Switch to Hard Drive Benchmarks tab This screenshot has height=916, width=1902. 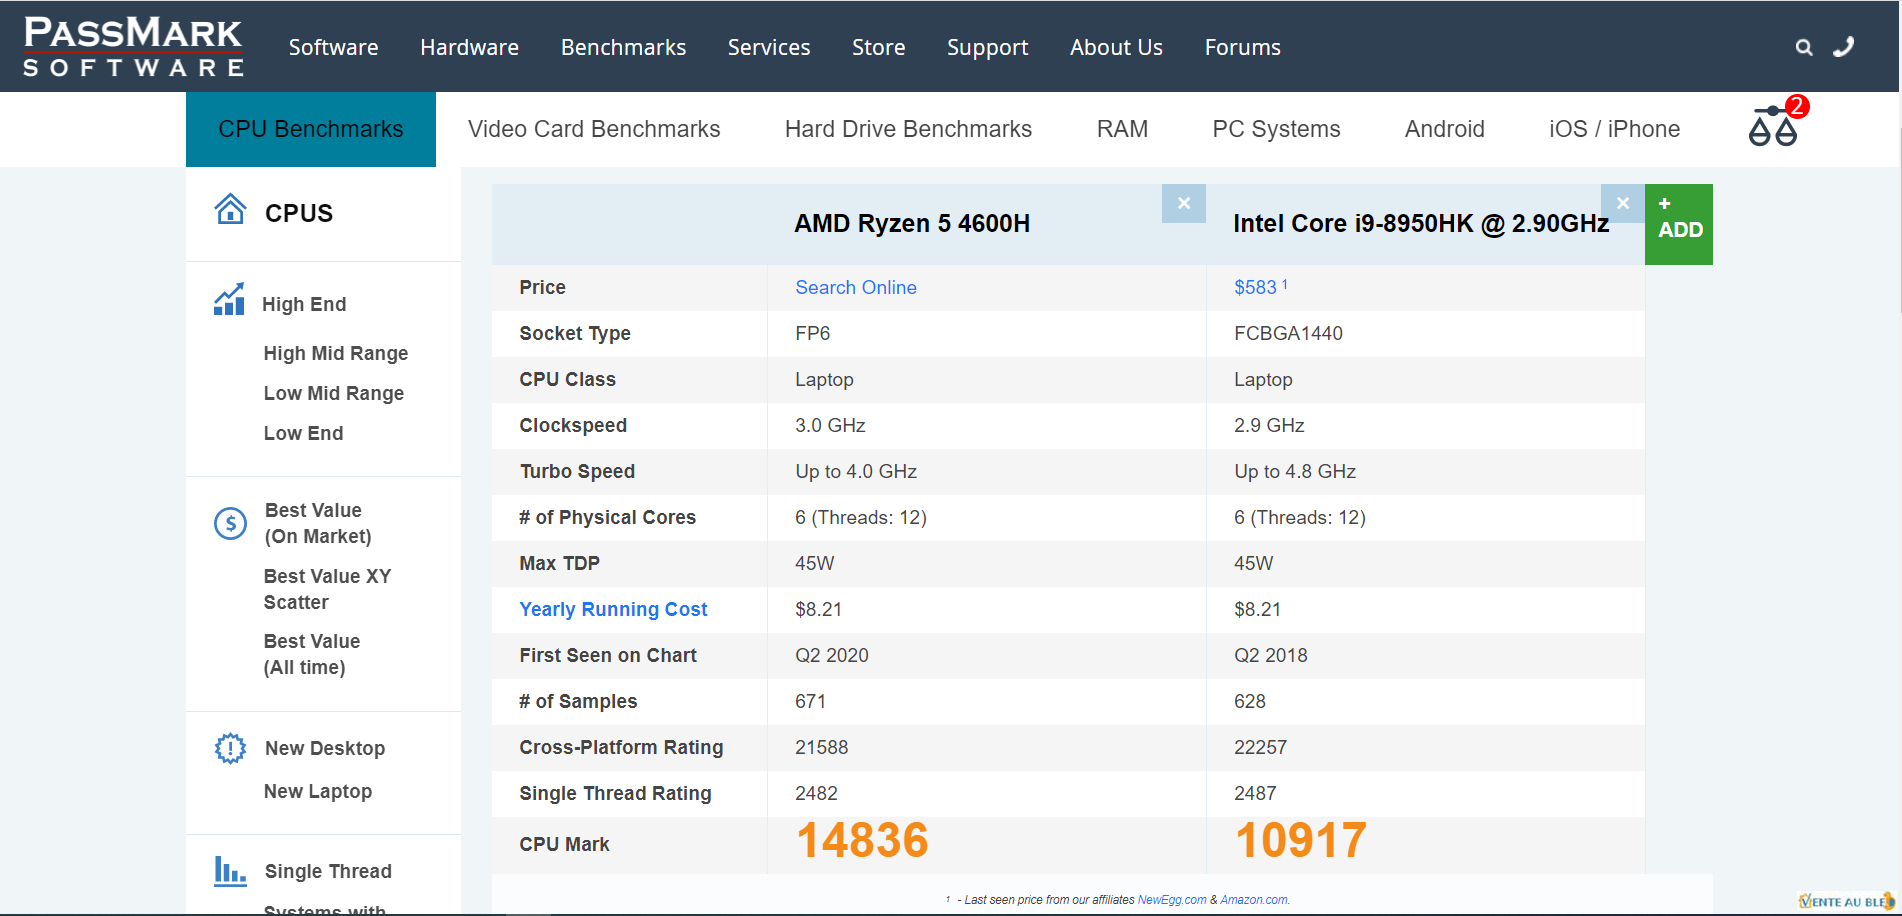(908, 129)
